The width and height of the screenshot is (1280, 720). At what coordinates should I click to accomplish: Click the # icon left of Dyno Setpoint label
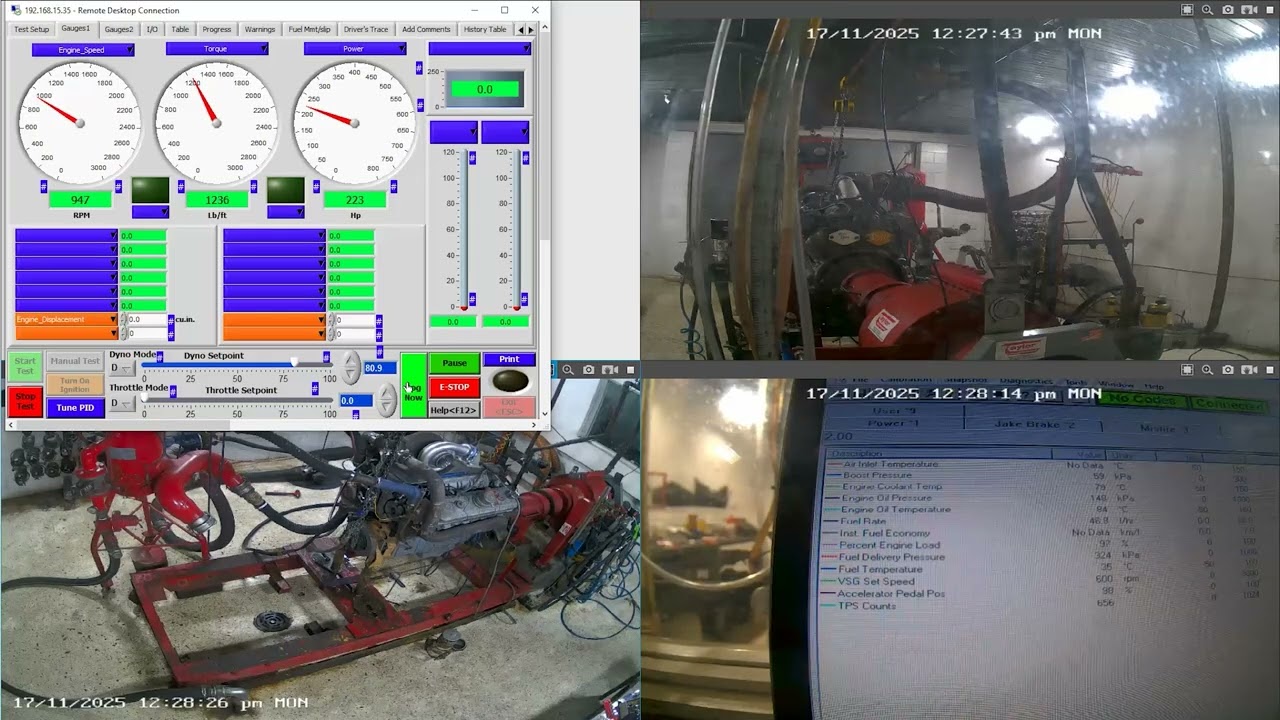(160, 356)
